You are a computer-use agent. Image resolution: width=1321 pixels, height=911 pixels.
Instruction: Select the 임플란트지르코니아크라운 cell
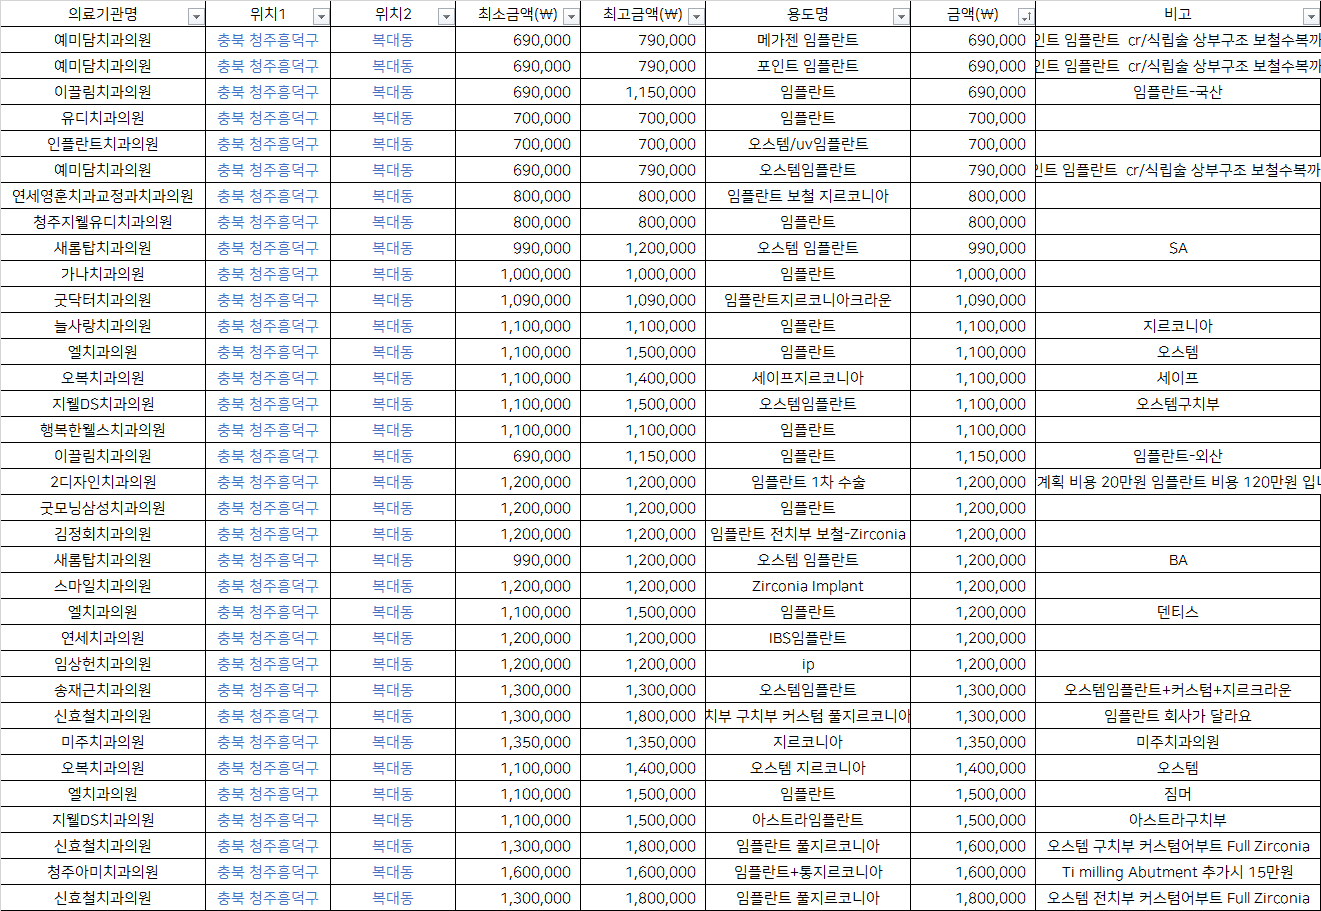(x=808, y=300)
